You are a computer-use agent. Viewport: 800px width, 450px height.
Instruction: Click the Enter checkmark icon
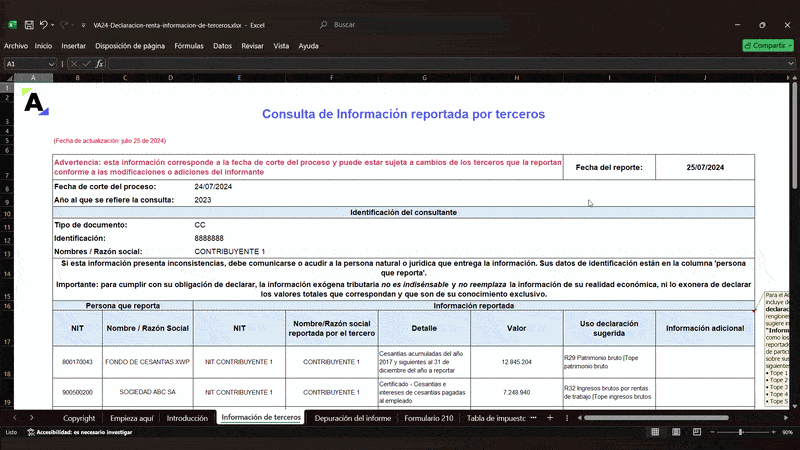[x=87, y=64]
